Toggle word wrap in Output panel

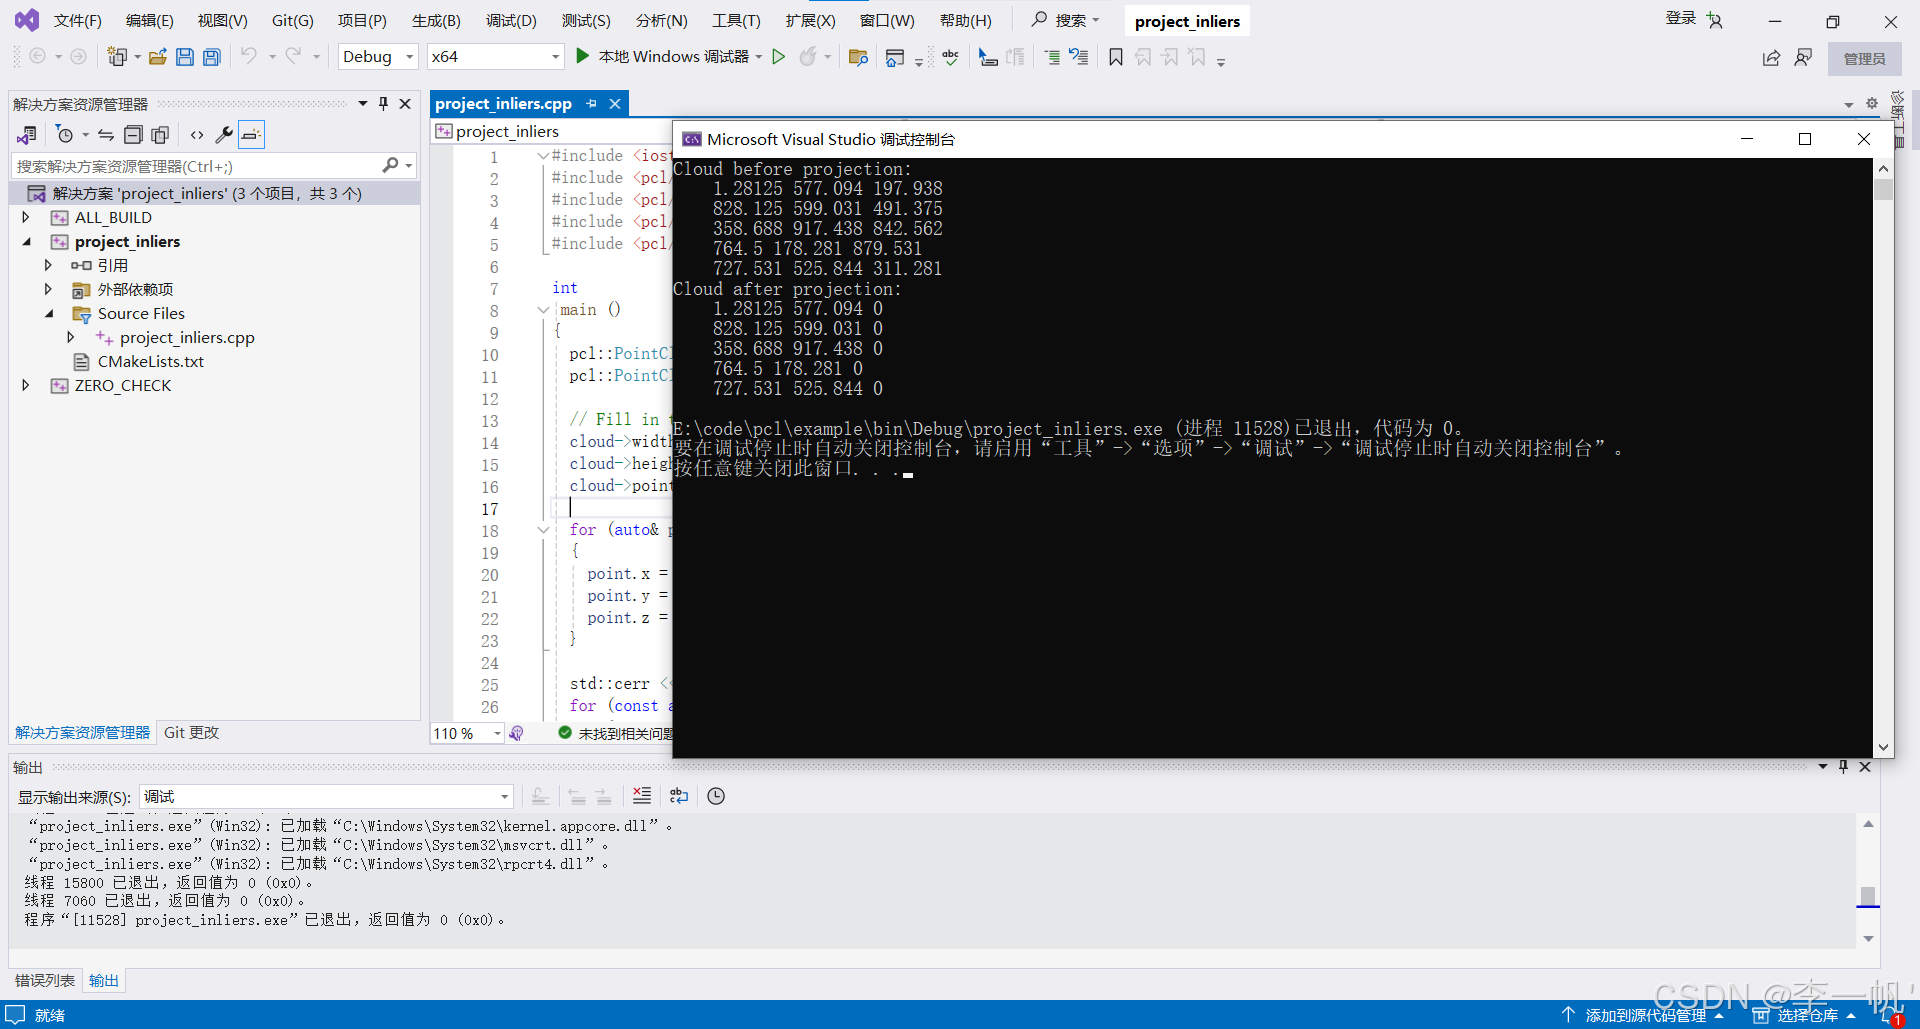pyautogui.click(x=679, y=796)
